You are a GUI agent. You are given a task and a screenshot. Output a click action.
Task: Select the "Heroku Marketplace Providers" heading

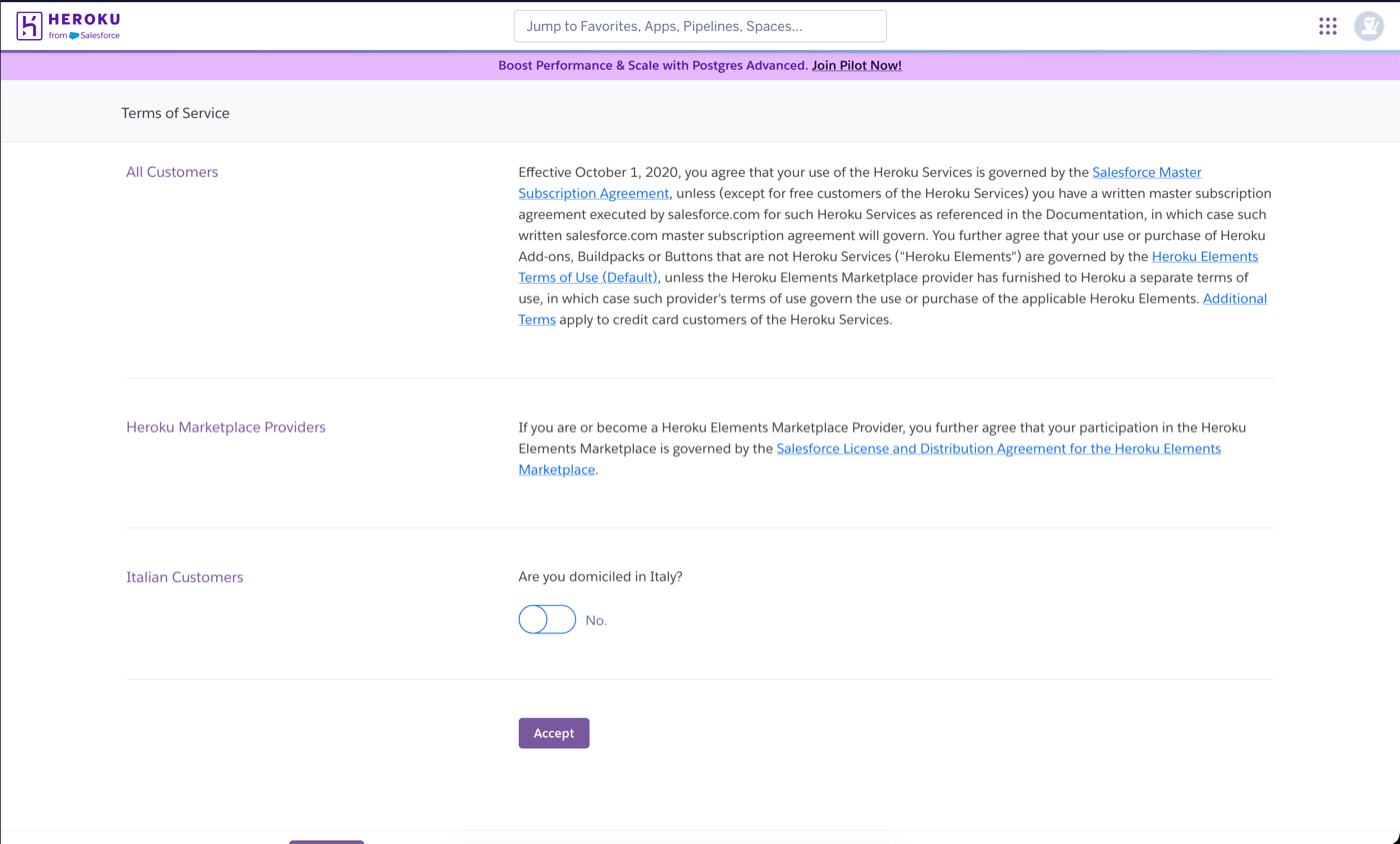(x=225, y=427)
